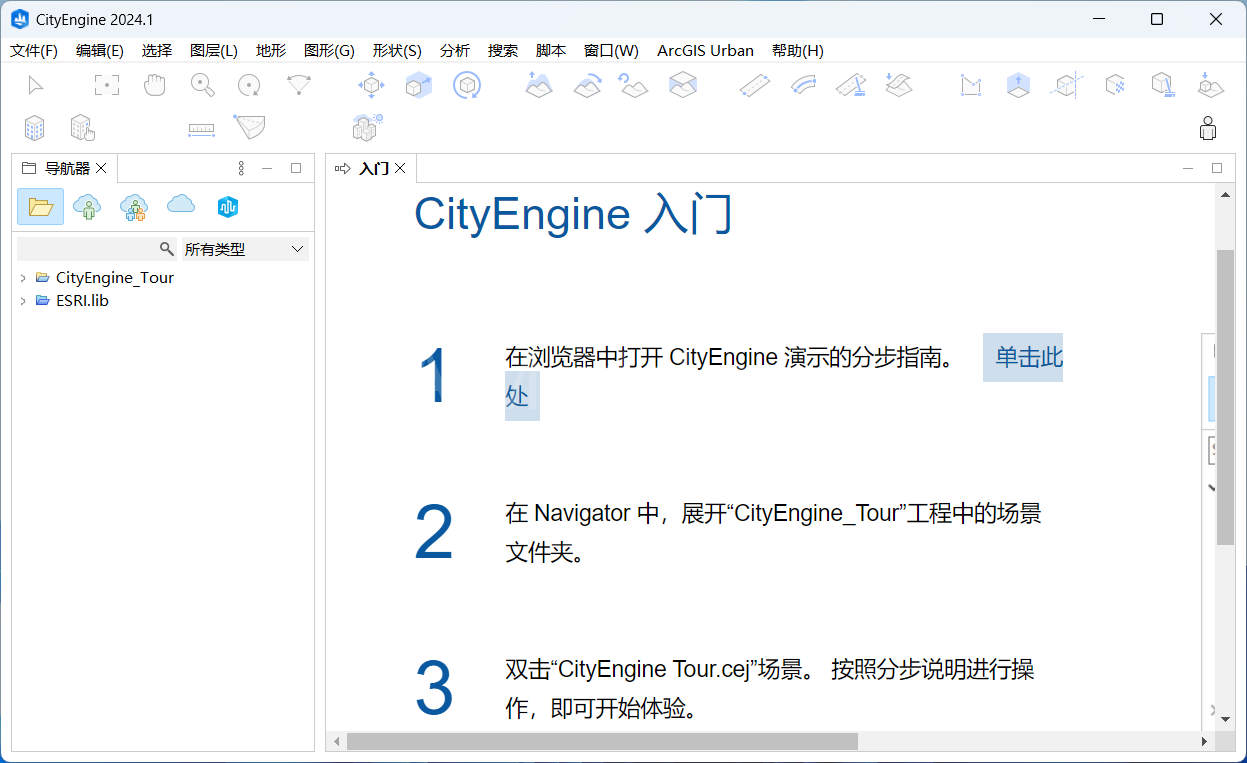1247x763 pixels.
Task: Open the 帮助(H) menu
Action: [798, 51]
